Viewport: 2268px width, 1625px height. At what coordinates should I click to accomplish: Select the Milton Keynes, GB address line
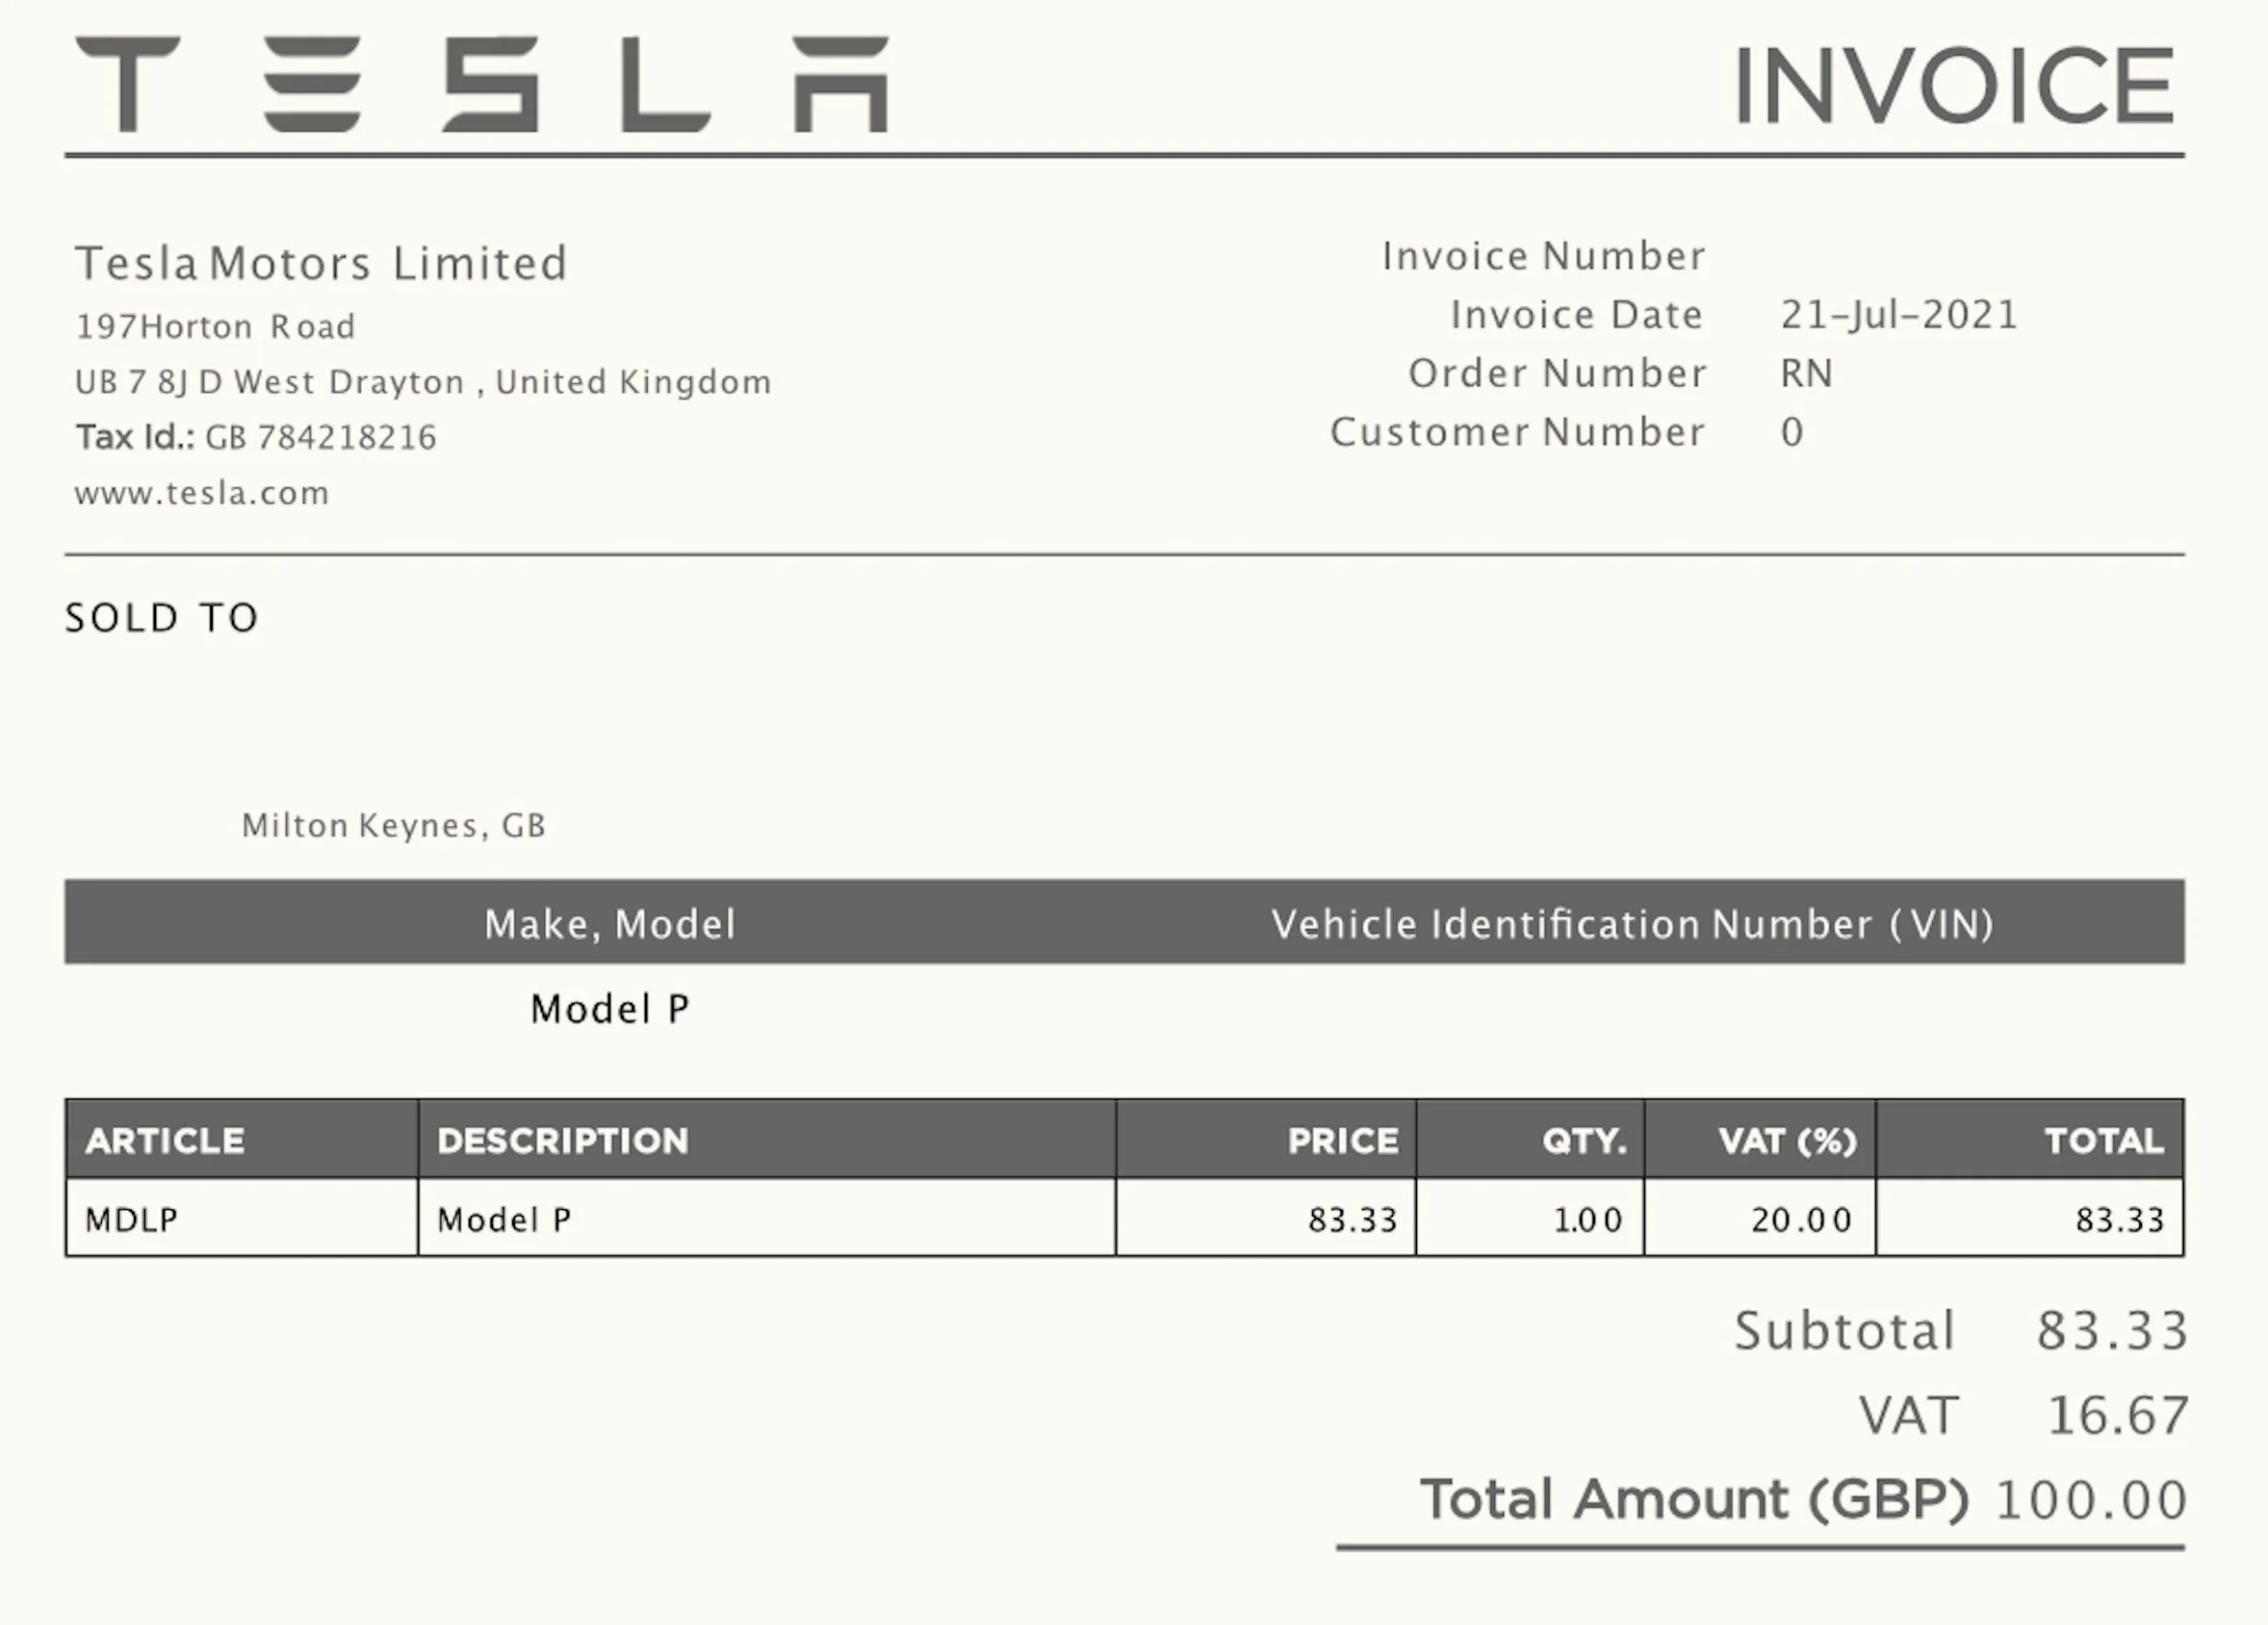pyautogui.click(x=394, y=826)
